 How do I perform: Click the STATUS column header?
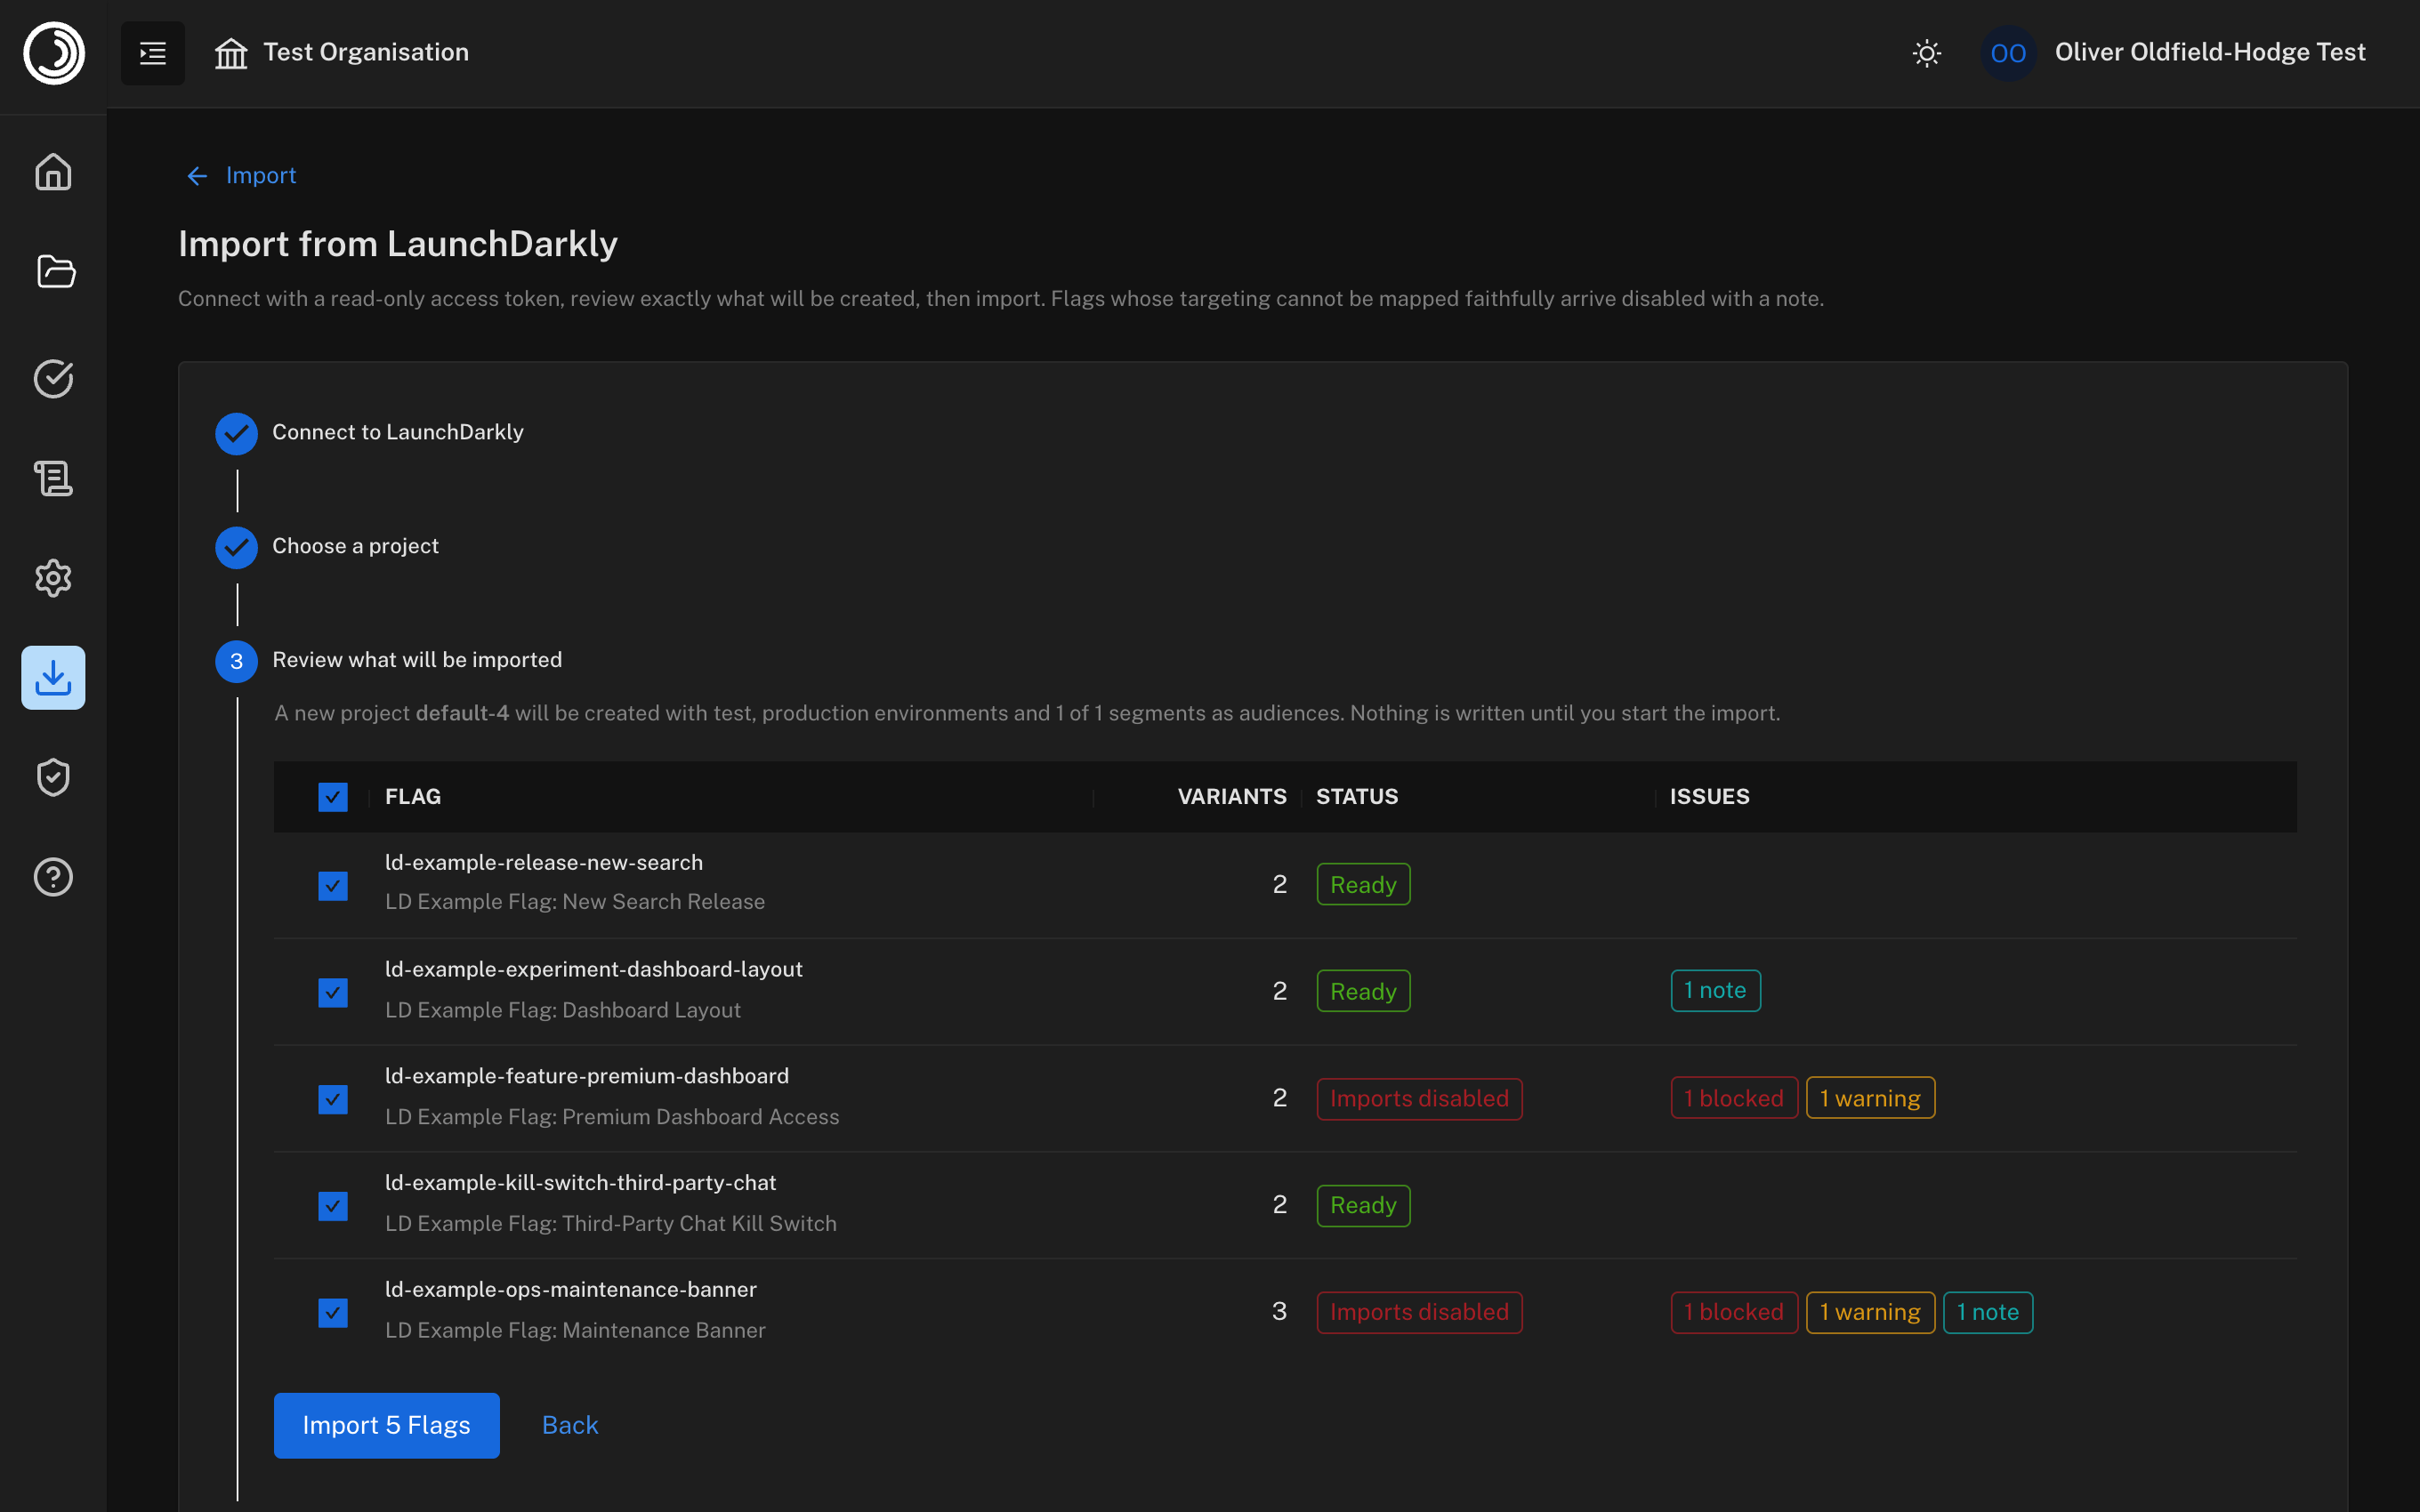click(1357, 797)
